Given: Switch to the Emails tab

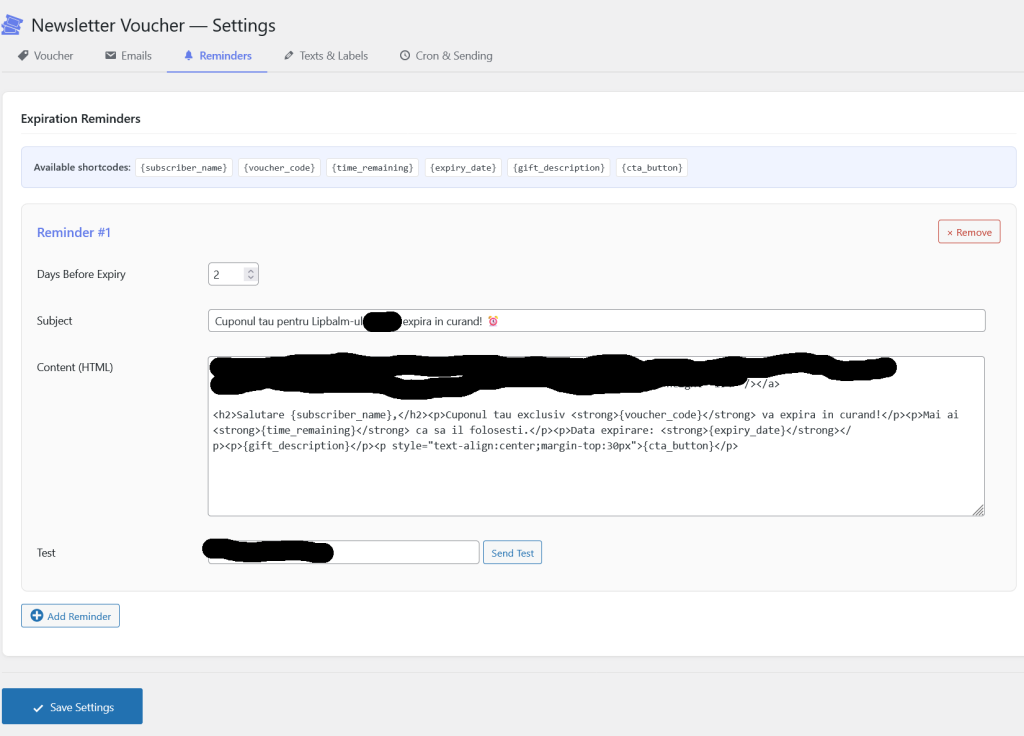Looking at the screenshot, I should point(127,56).
